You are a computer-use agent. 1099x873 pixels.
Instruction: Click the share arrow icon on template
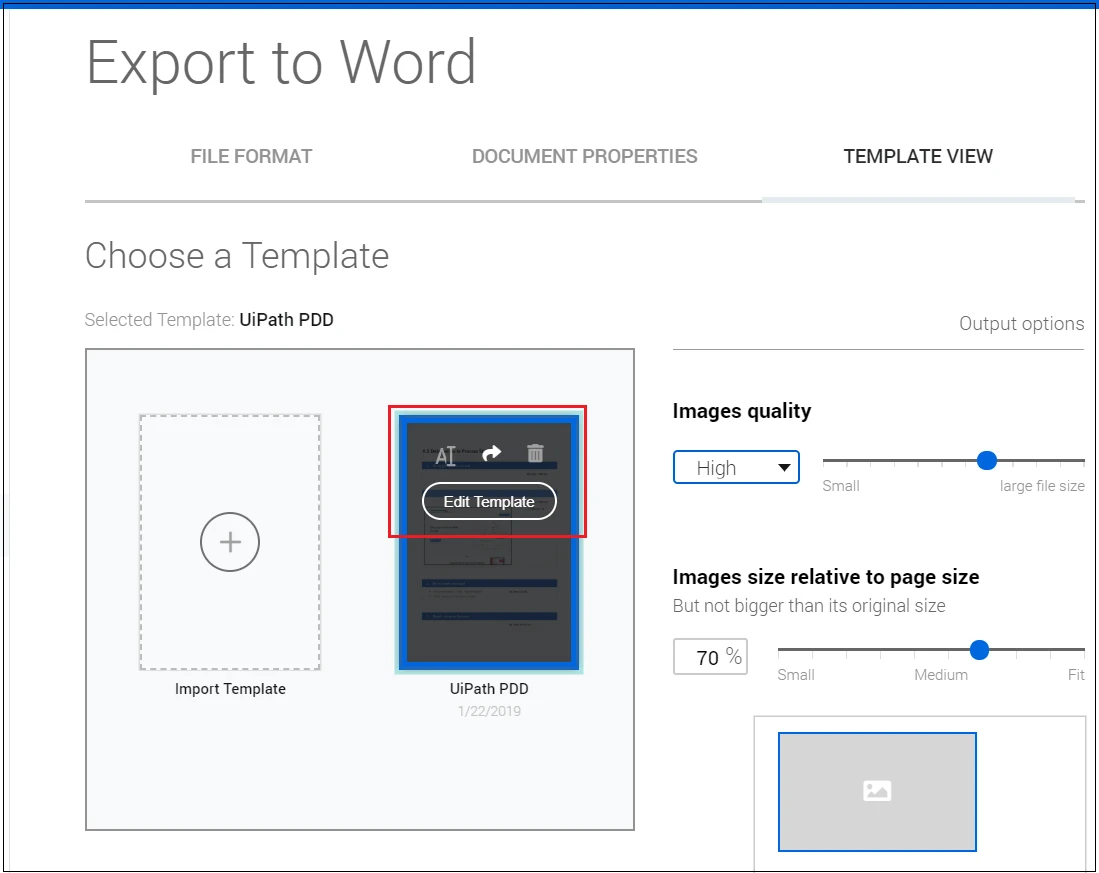492,453
